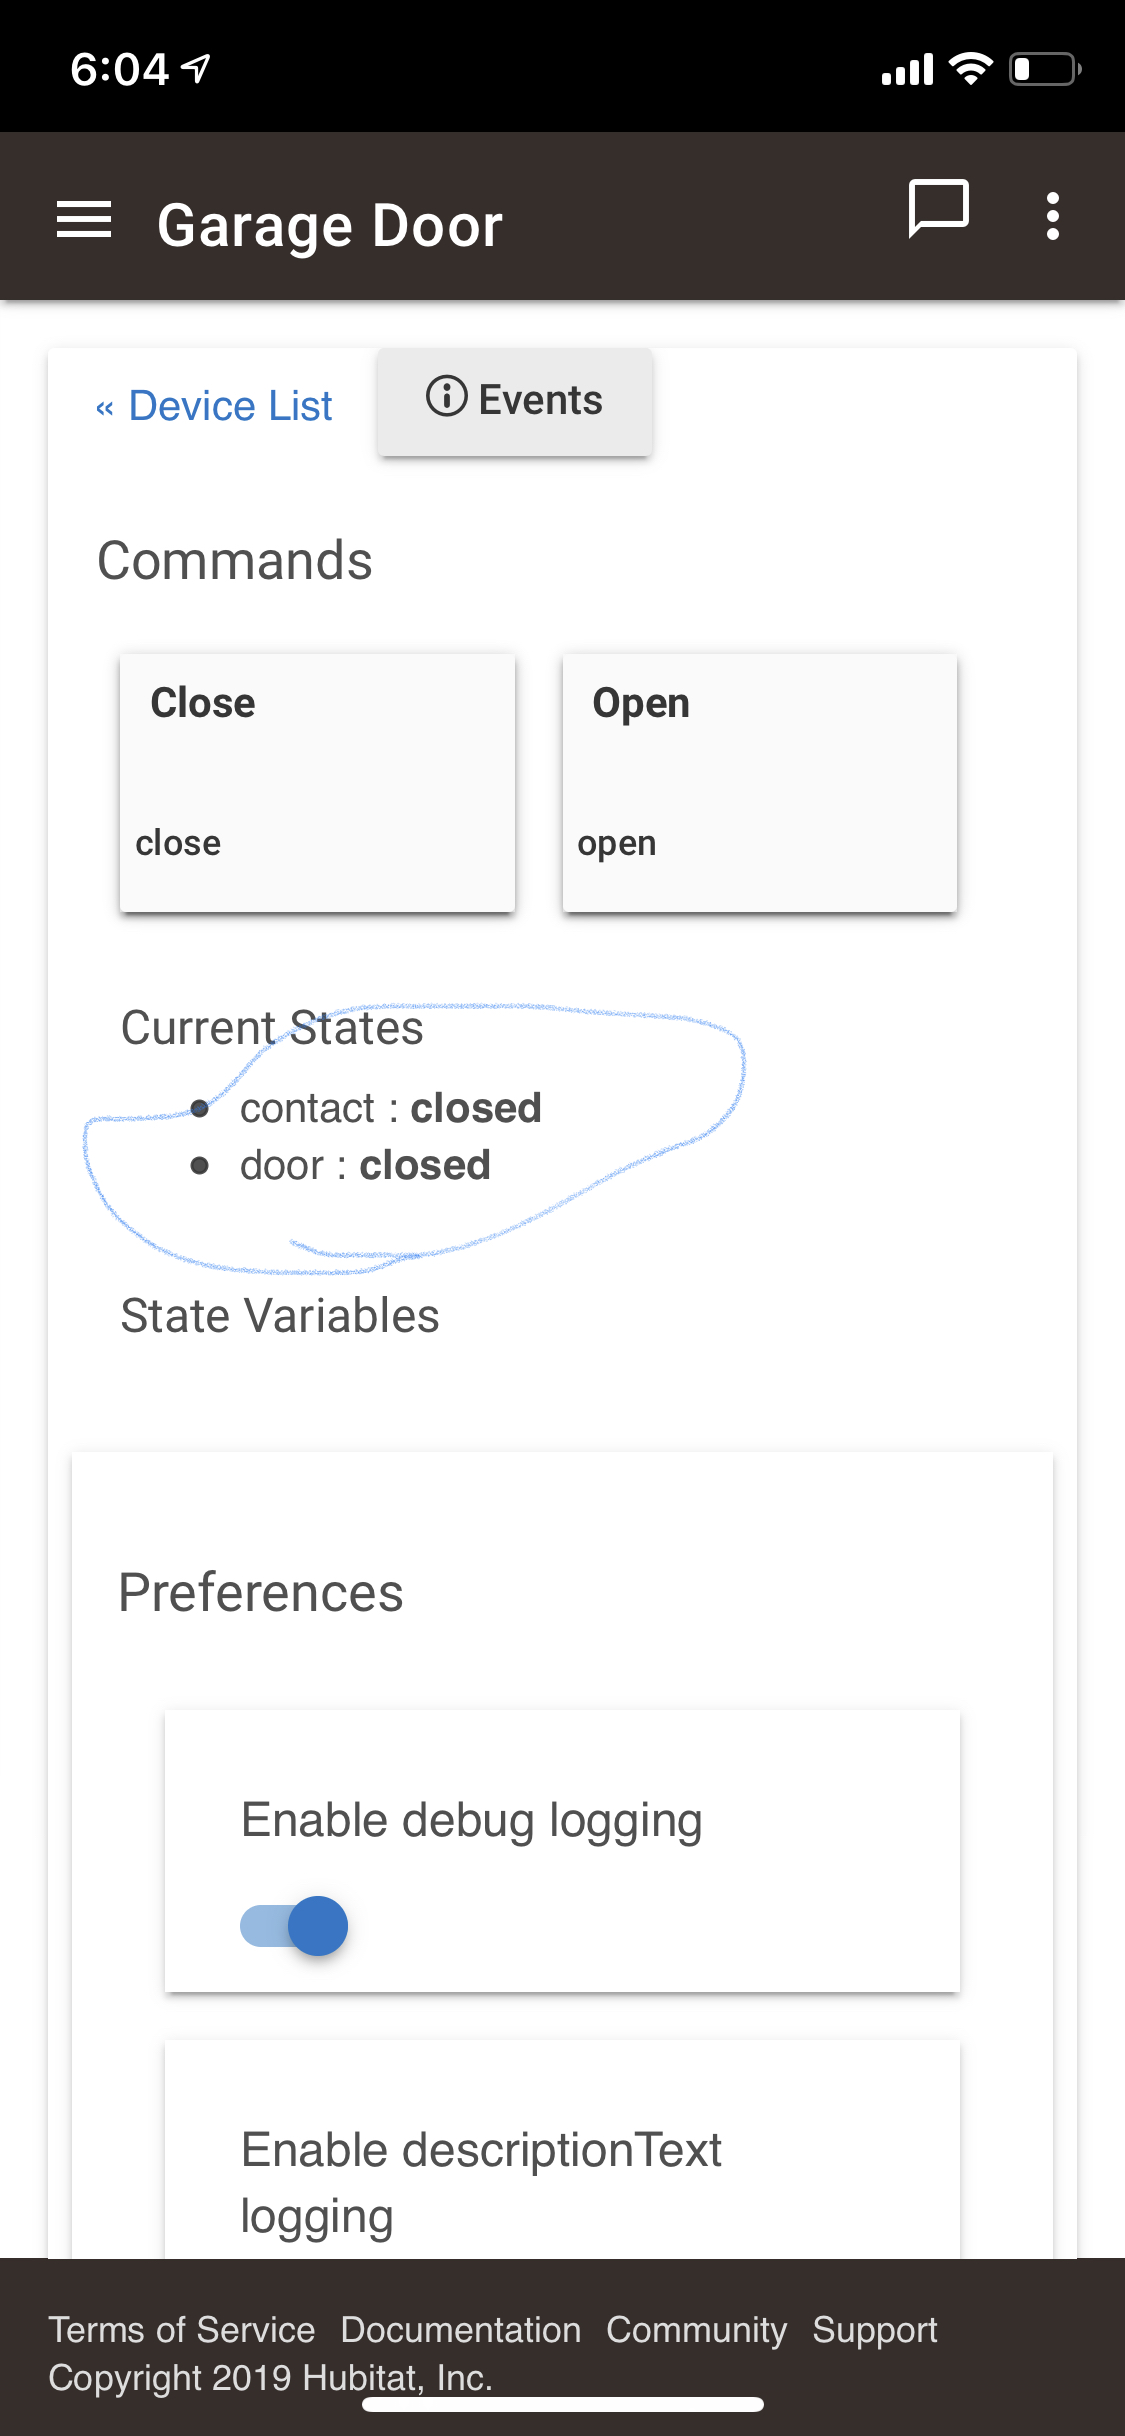Screen dimensions: 1125x2436
Task: Tap the home indicator bar
Action: click(563, 2404)
